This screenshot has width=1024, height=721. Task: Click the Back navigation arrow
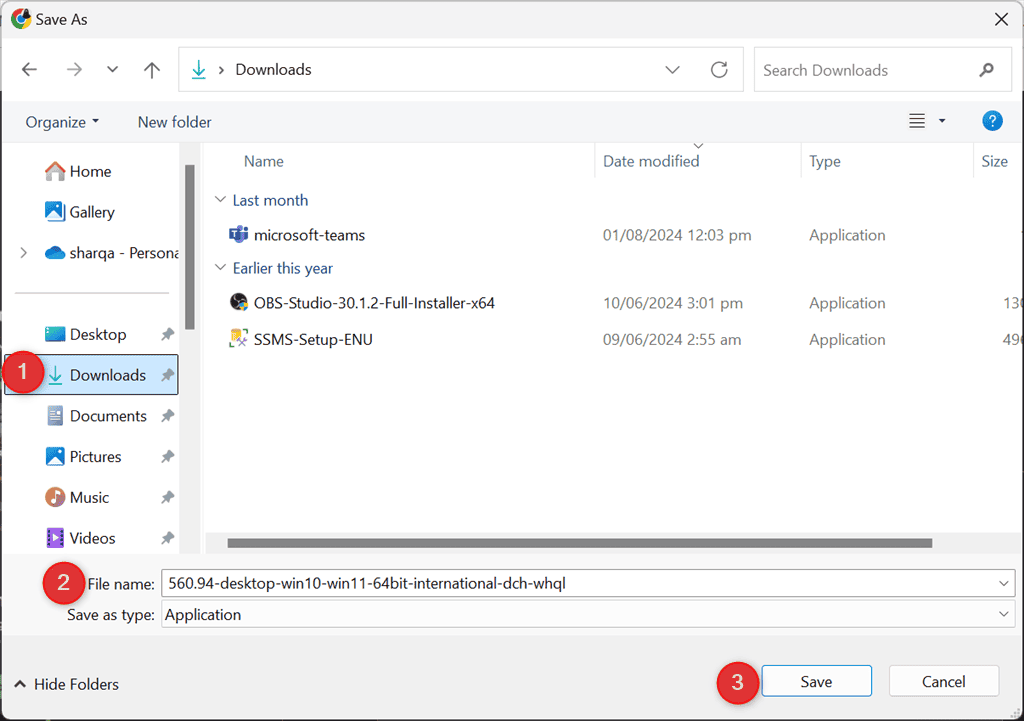pos(29,70)
